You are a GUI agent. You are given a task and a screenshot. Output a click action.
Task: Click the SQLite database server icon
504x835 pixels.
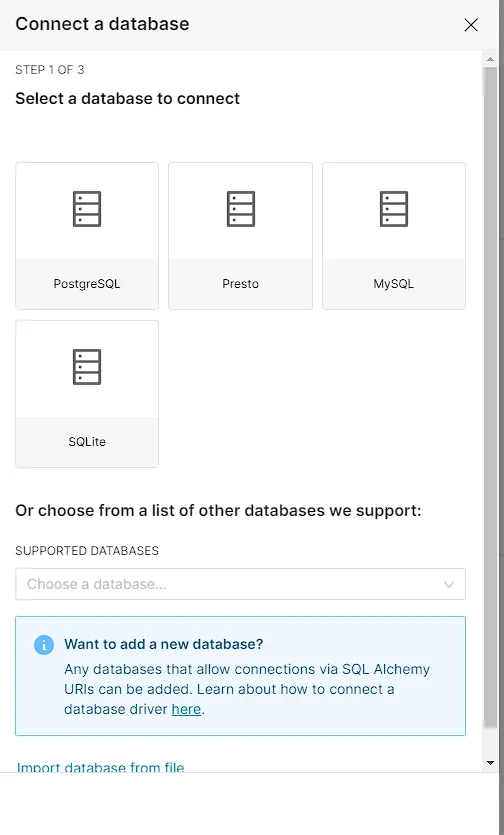[x=87, y=367]
